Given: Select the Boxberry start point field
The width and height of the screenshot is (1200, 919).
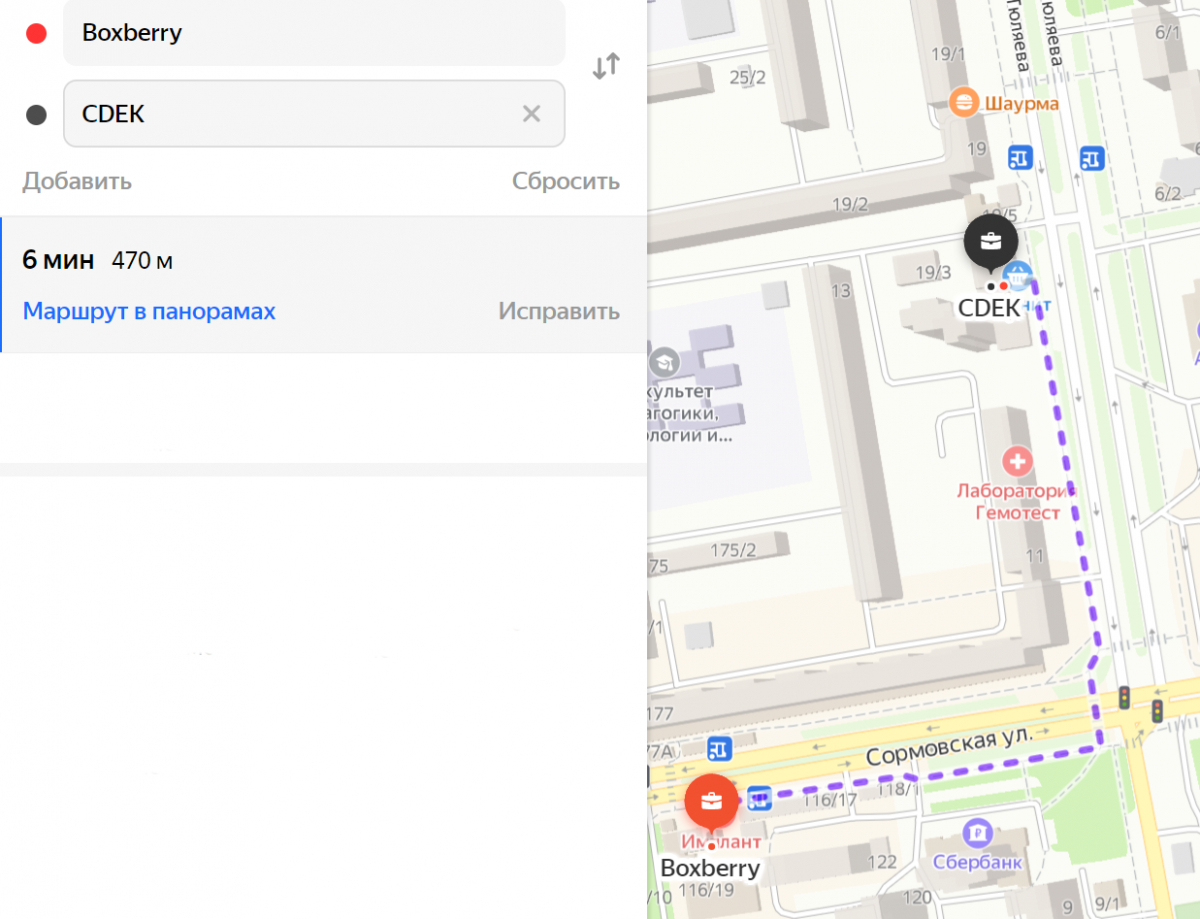Looking at the screenshot, I should click(x=314, y=33).
